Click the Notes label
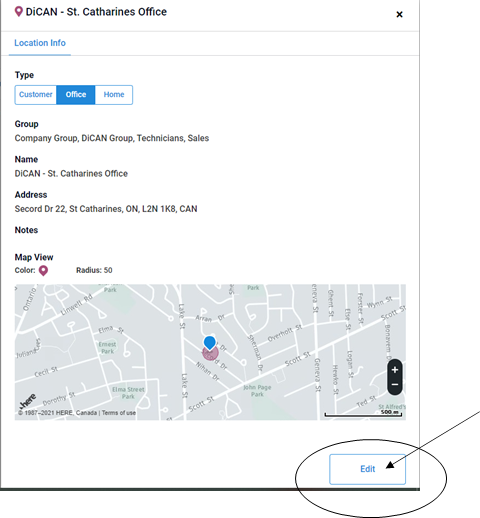Screen dimensions: 480x518 click(26, 230)
